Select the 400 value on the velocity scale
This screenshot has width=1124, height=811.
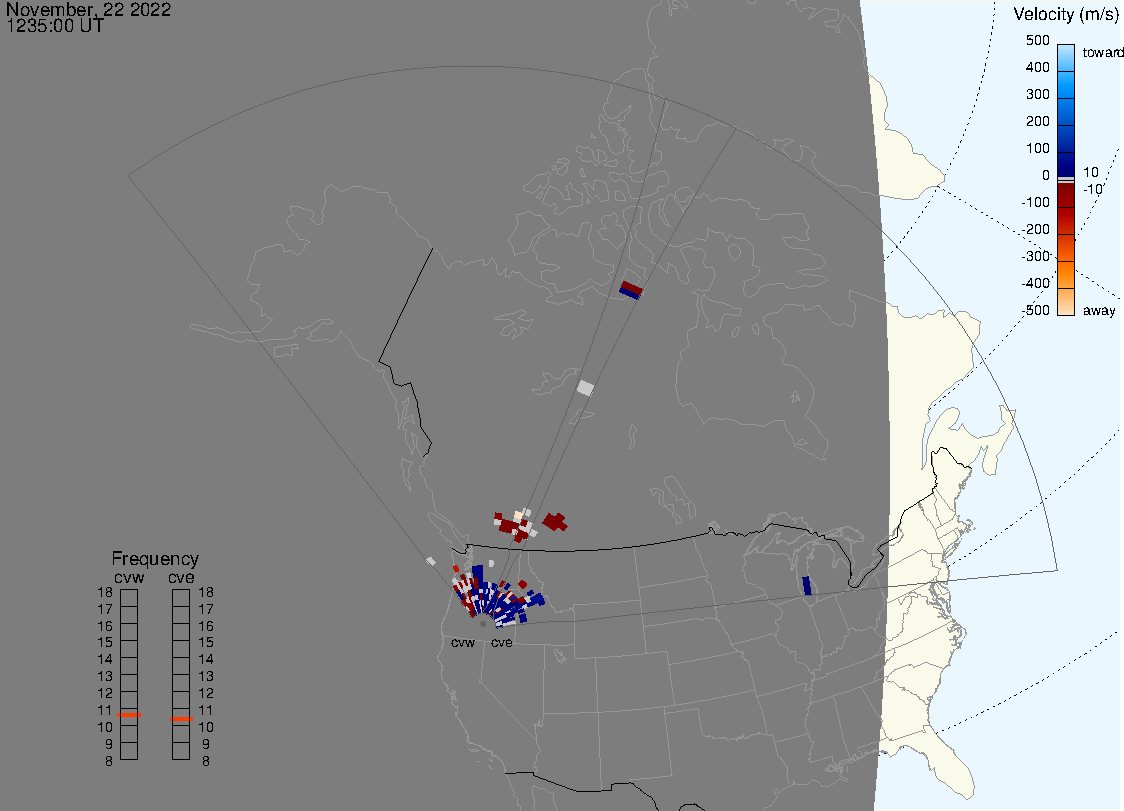click(x=1037, y=67)
